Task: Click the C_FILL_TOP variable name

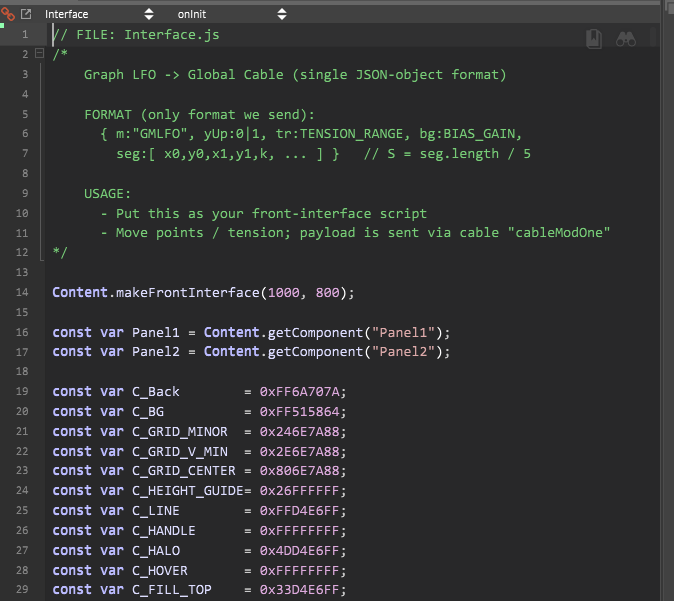Action: tap(172, 589)
